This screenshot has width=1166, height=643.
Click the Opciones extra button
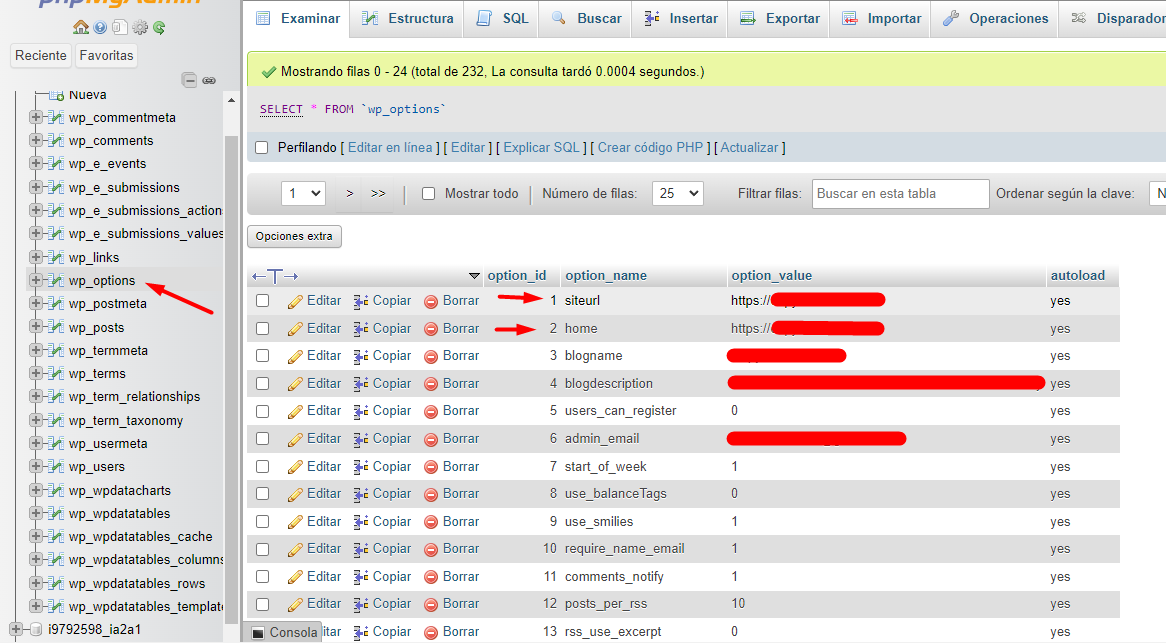point(294,236)
